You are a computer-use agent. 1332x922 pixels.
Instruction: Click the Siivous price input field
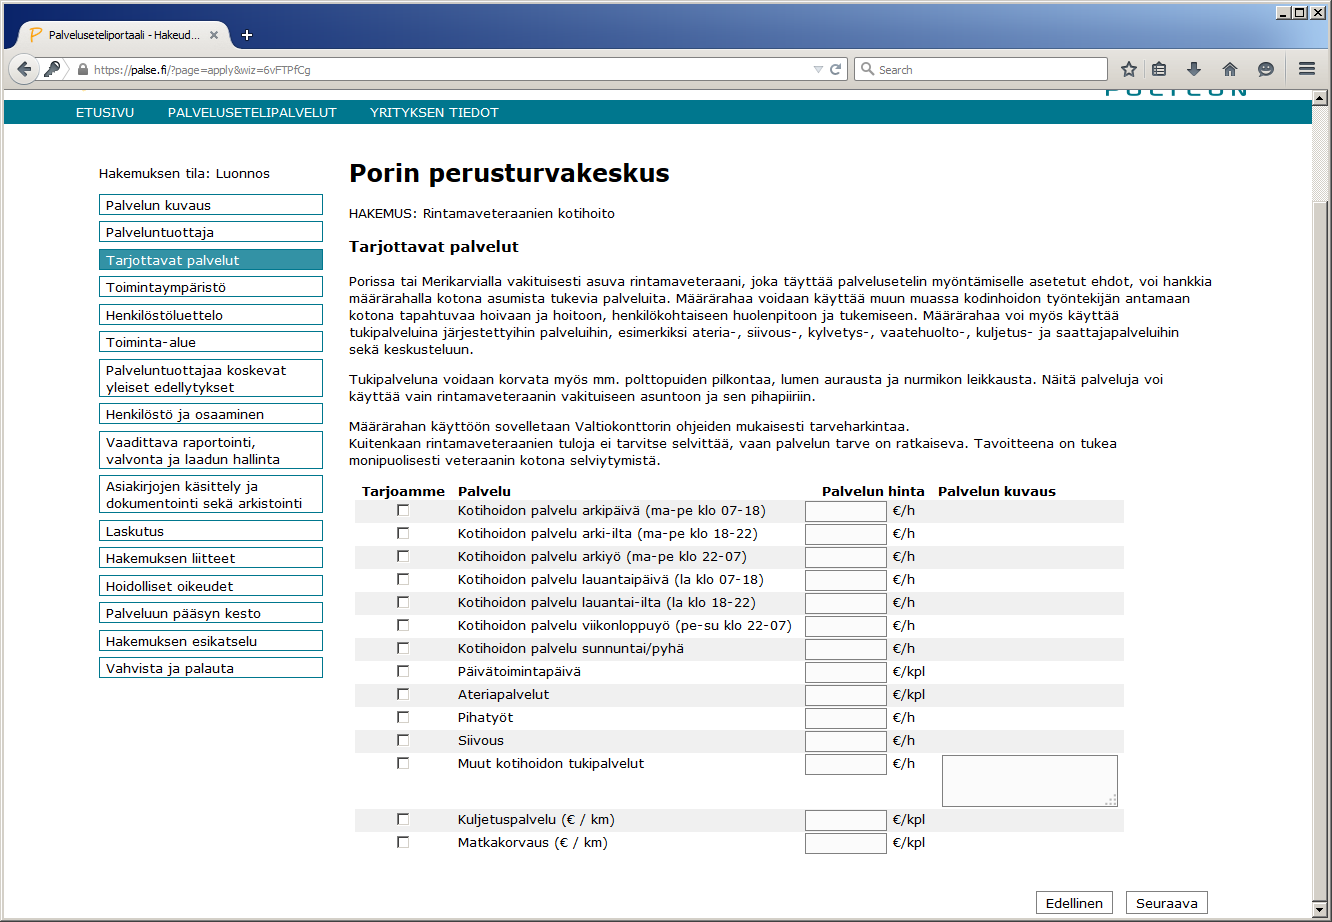click(x=846, y=741)
